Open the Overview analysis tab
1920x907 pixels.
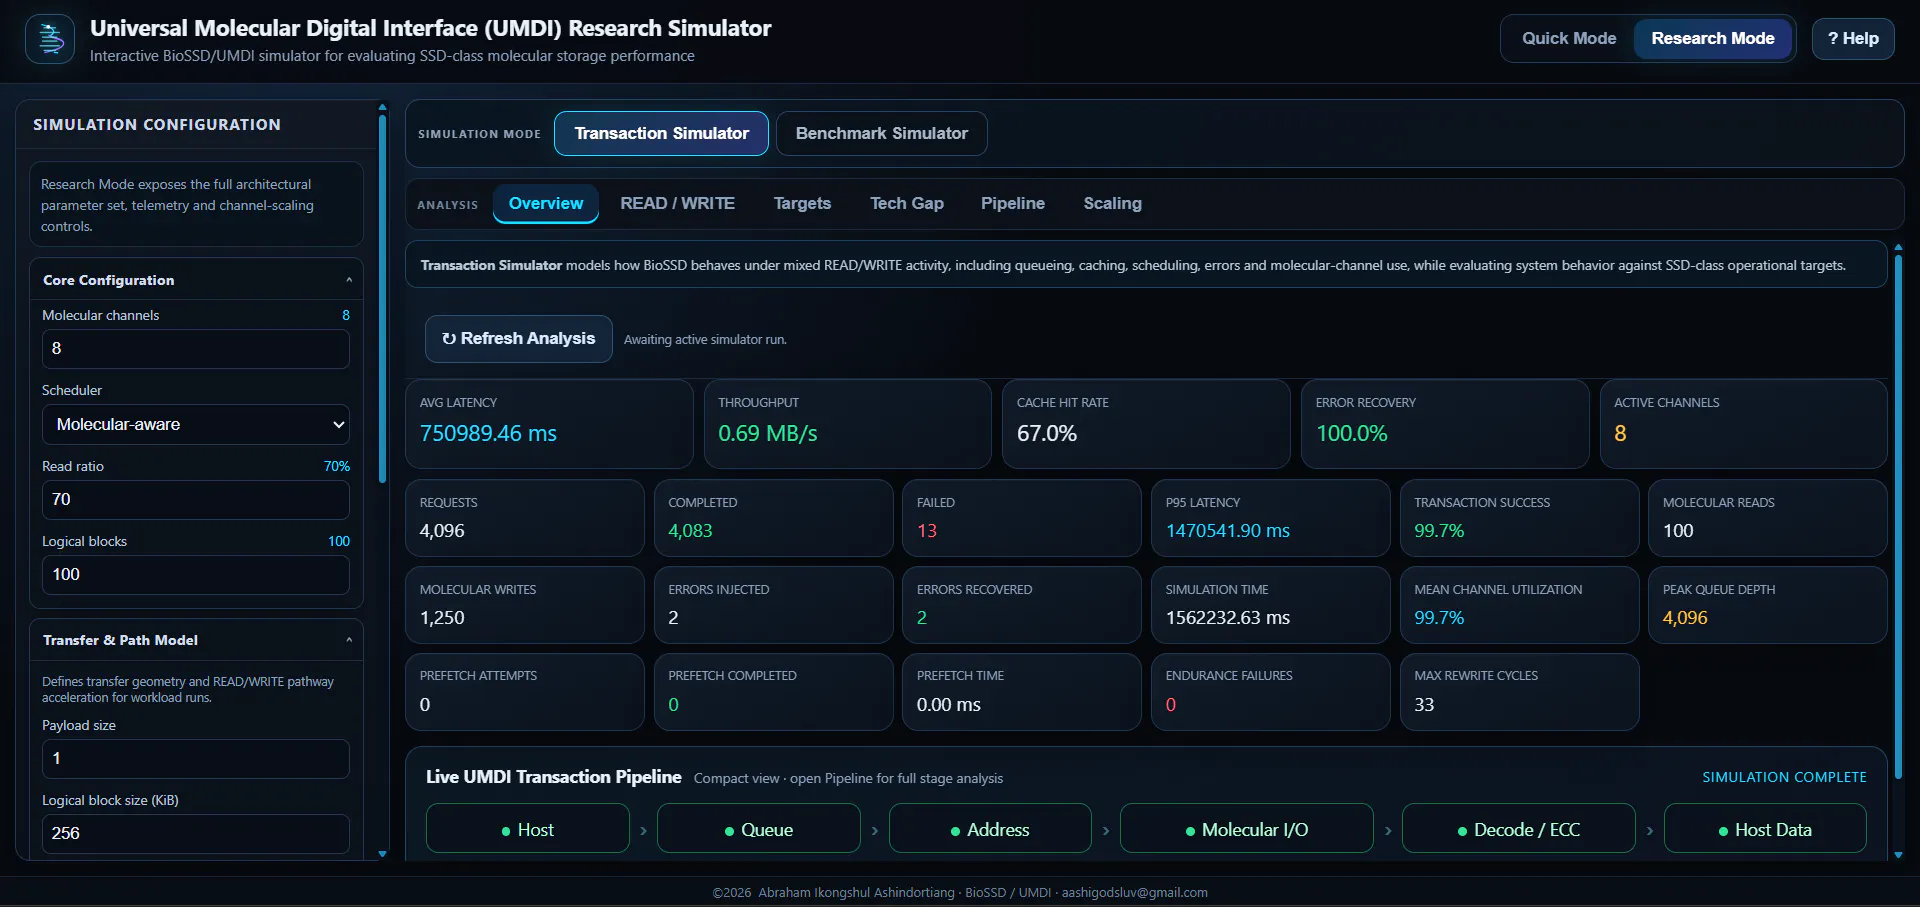pyautogui.click(x=546, y=204)
